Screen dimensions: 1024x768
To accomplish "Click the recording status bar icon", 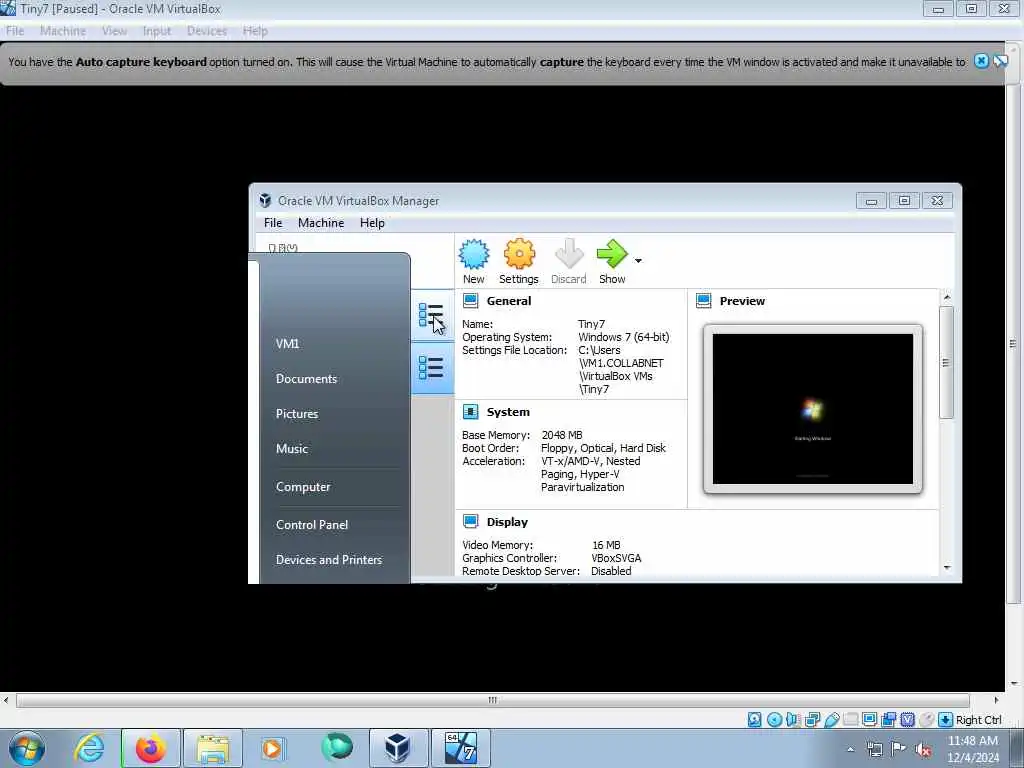I will [x=888, y=720].
